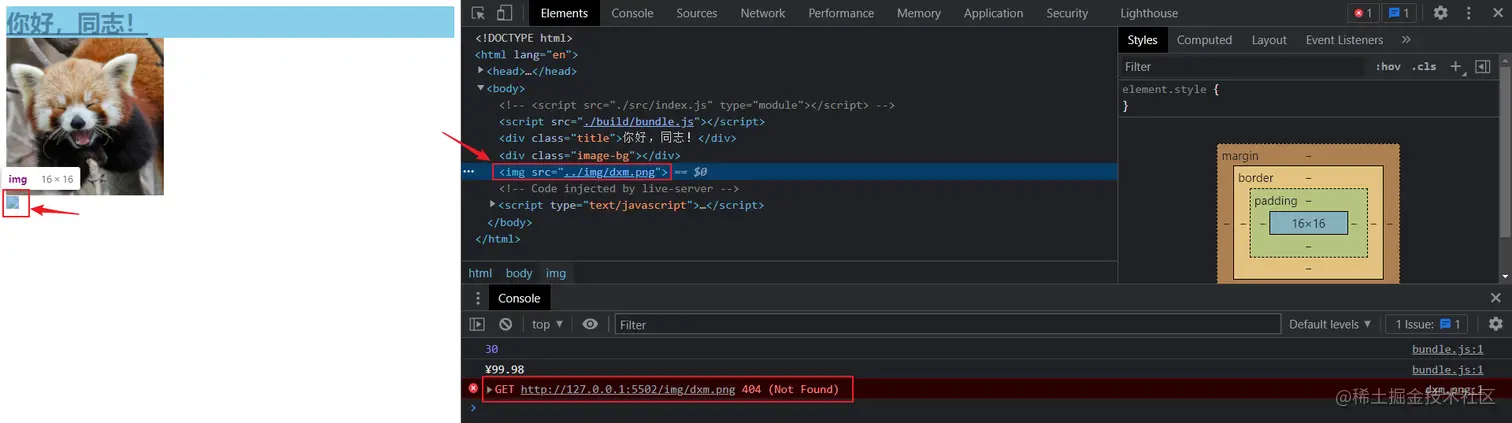Open the DevTools three-dot customize menu
Screen dimensions: 1512x423
click(1469, 13)
